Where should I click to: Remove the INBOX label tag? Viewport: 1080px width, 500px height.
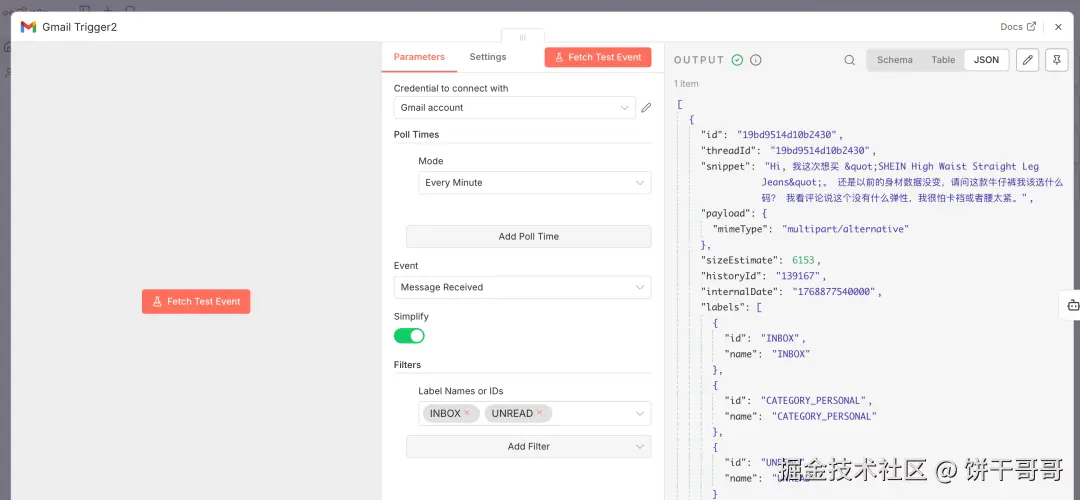click(466, 413)
